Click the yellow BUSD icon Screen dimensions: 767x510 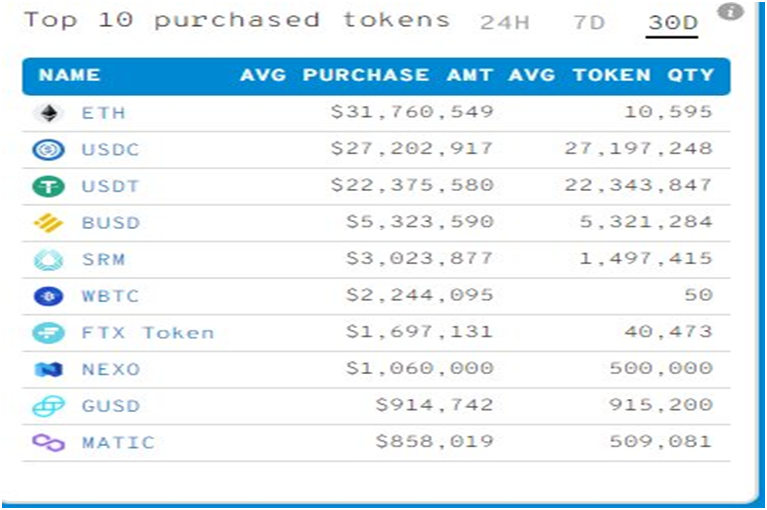tap(48, 223)
